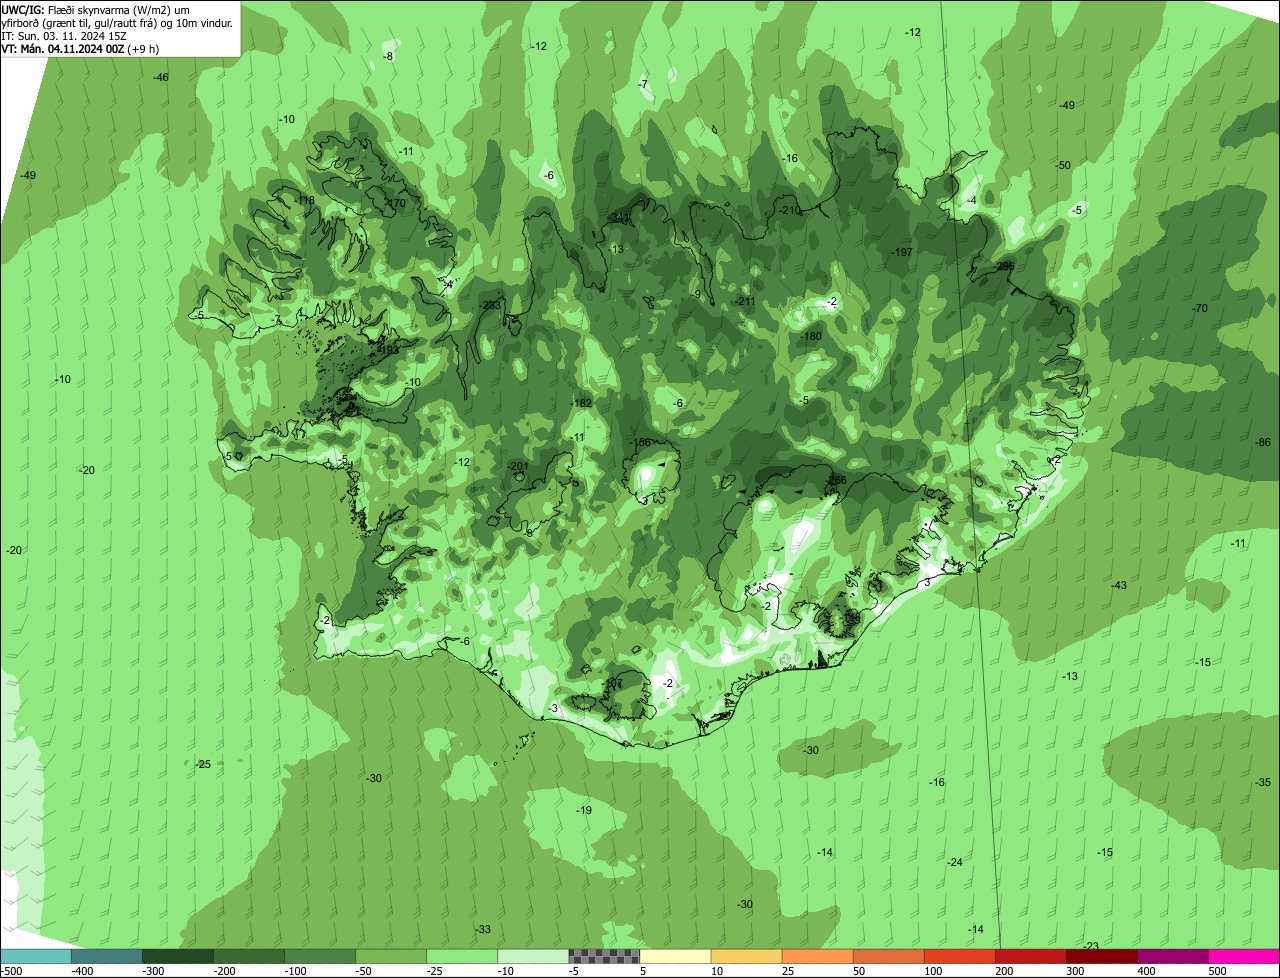Click the '-180' flux value

coord(811,336)
